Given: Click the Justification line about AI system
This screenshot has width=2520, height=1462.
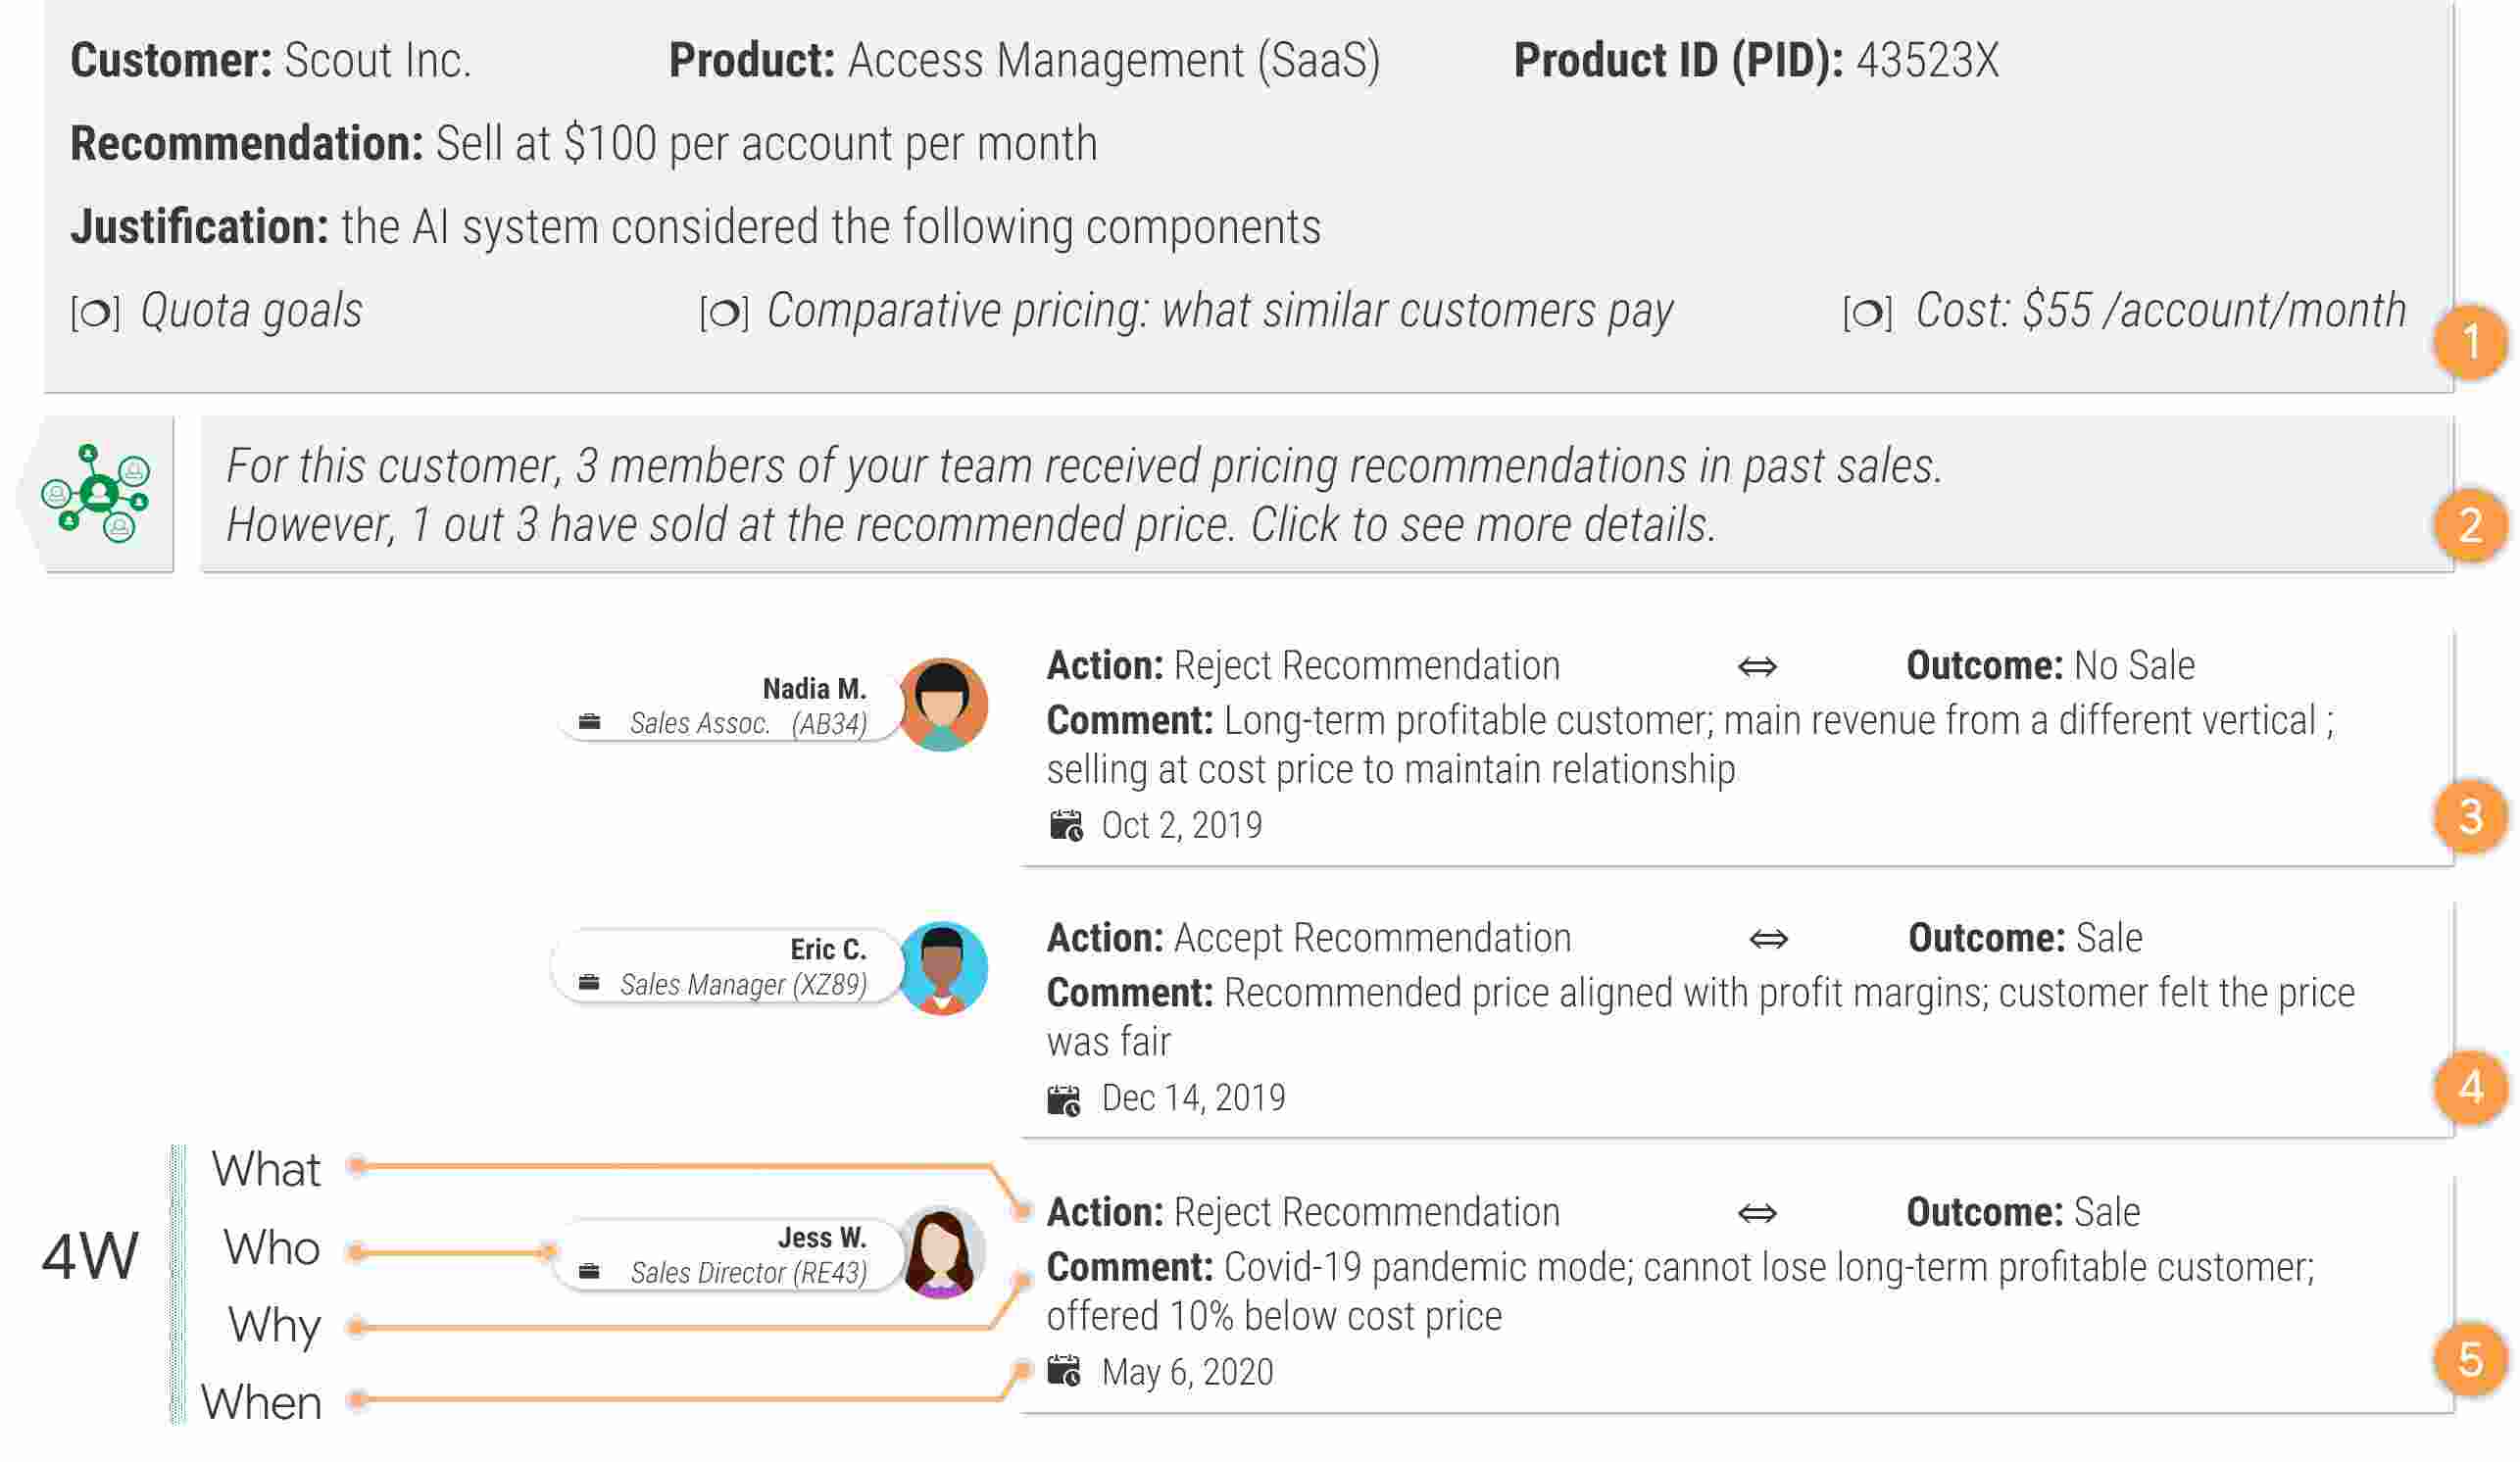Looking at the screenshot, I should click(x=695, y=227).
